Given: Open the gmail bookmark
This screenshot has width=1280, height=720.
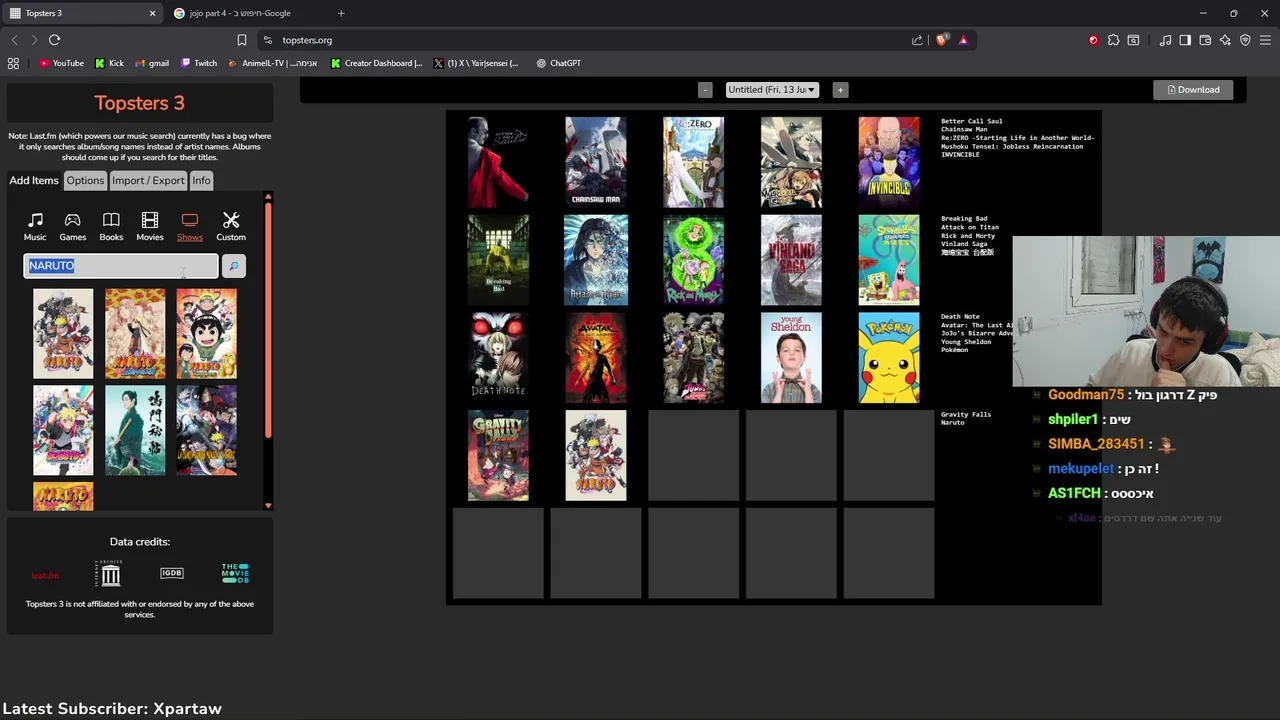Looking at the screenshot, I should pyautogui.click(x=151, y=63).
